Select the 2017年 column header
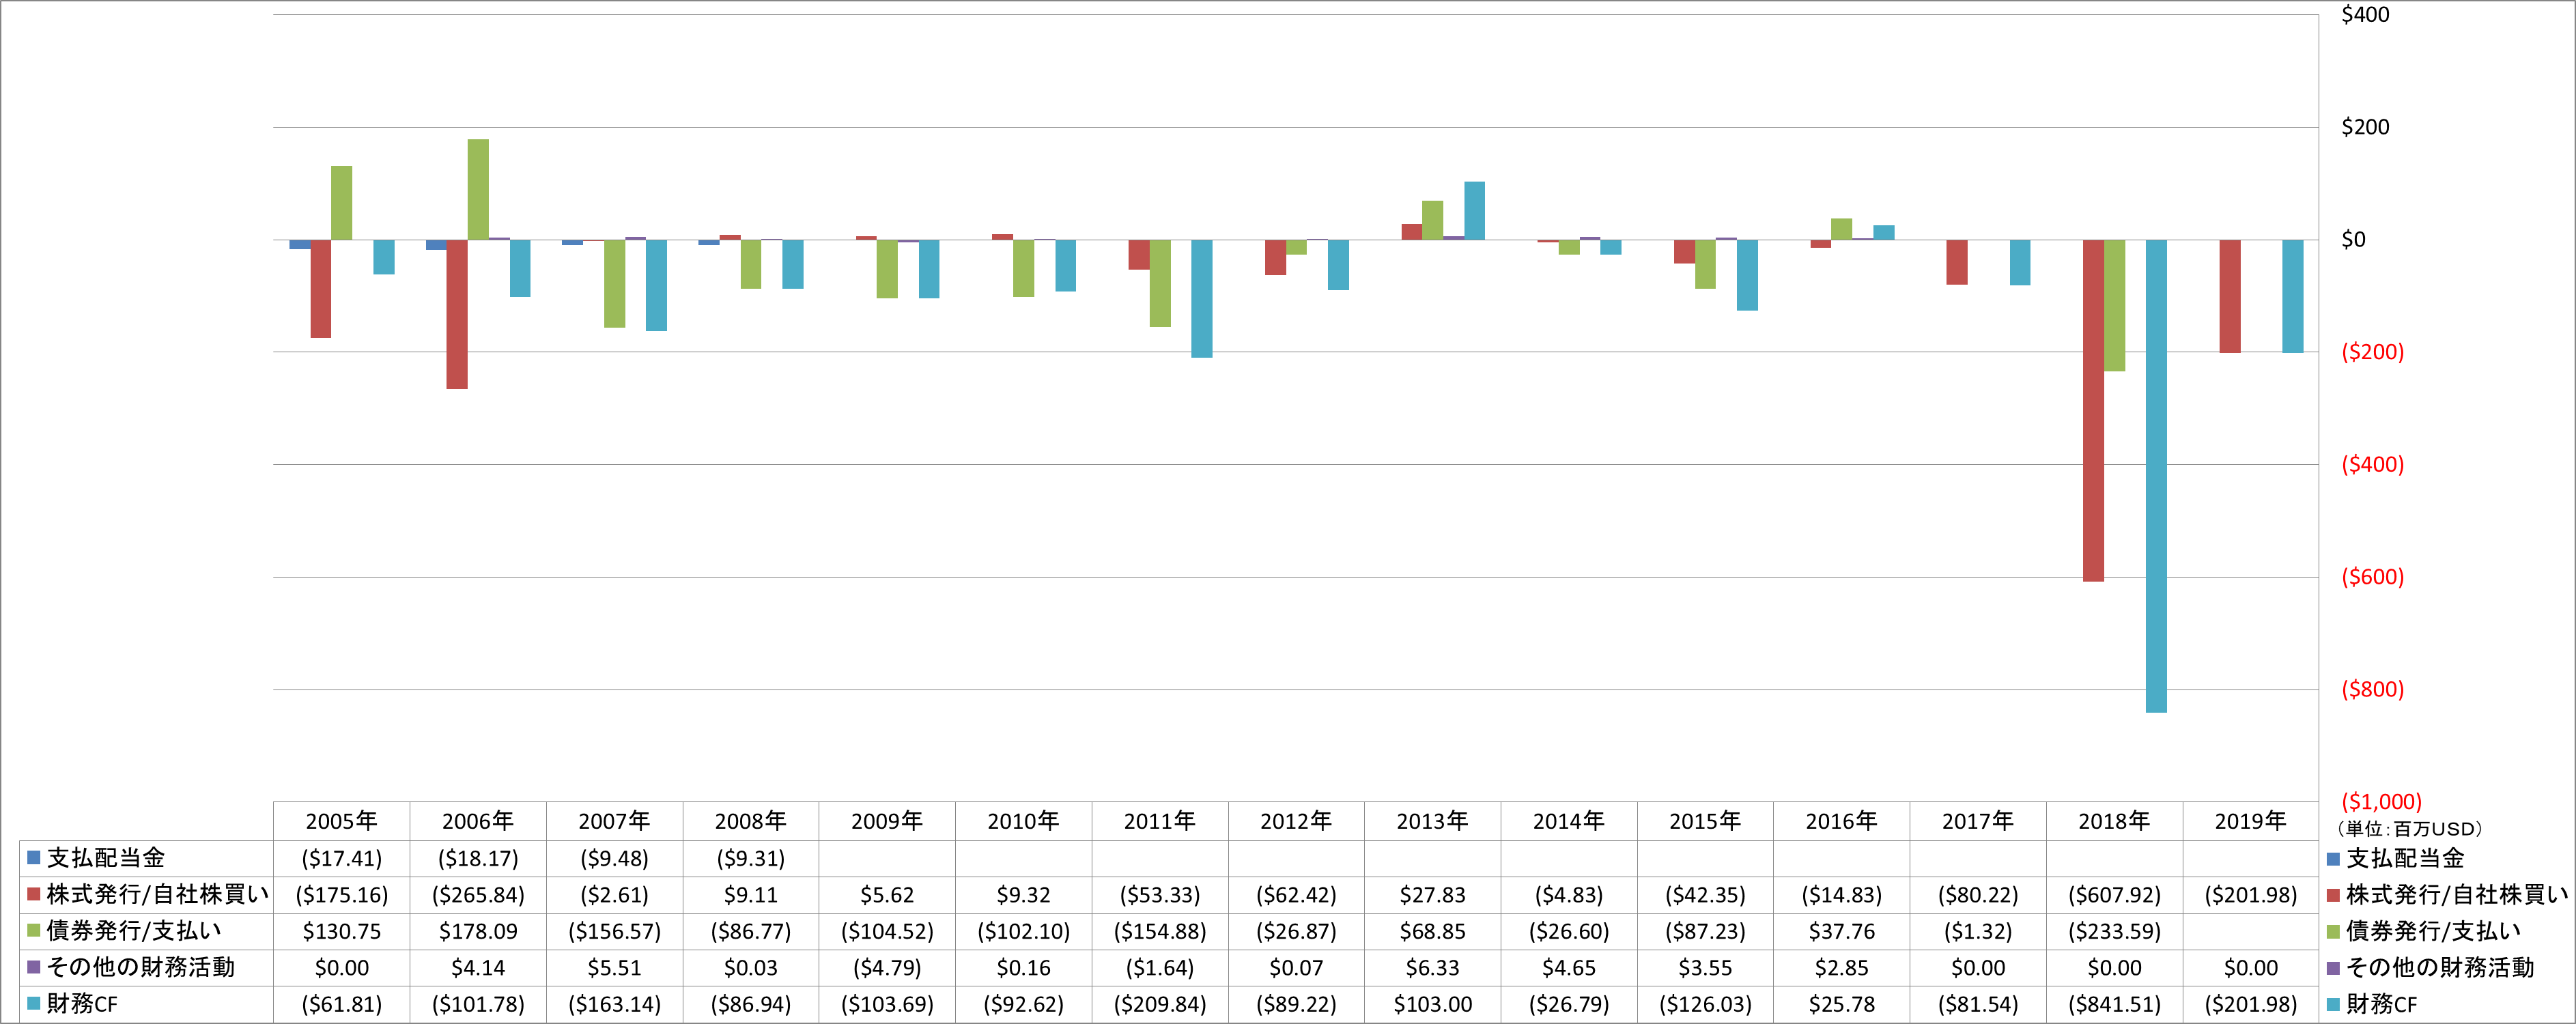The height and width of the screenshot is (1024, 2576). 1978,821
